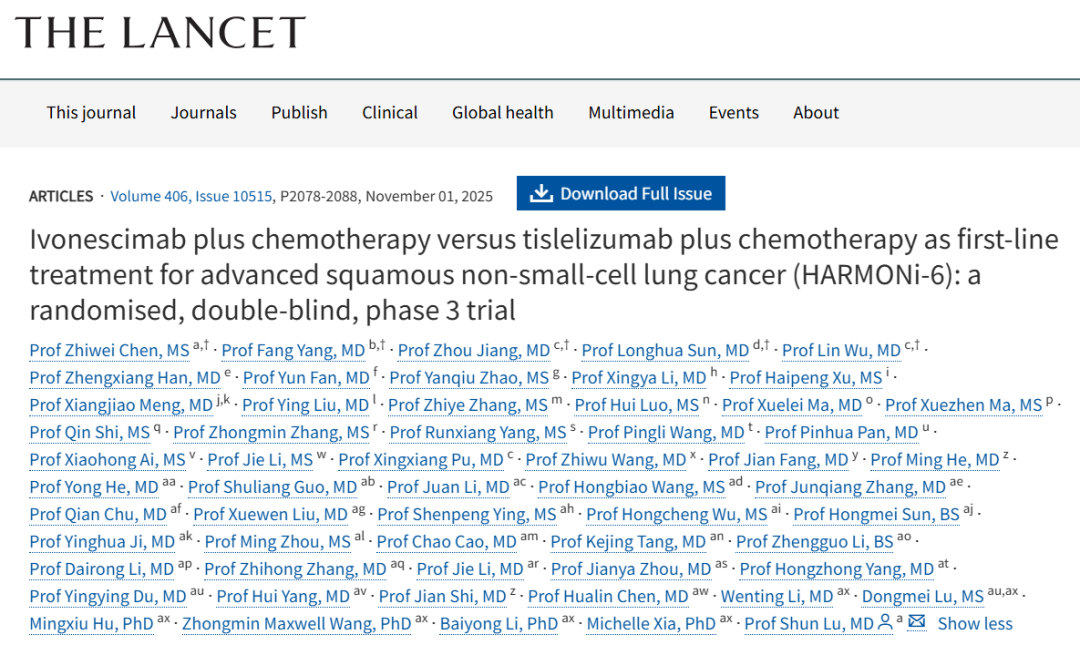This screenshot has height=645, width=1080.
Task: Click The Lancet logo
Action: tap(160, 33)
